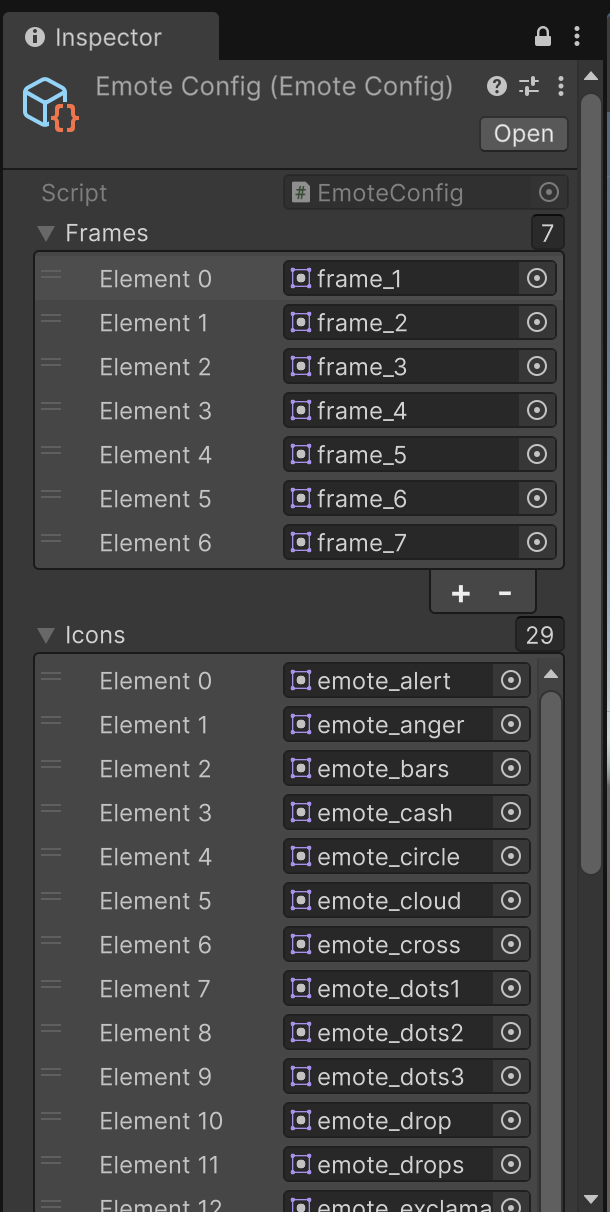Click the Open button

pyautogui.click(x=523, y=134)
